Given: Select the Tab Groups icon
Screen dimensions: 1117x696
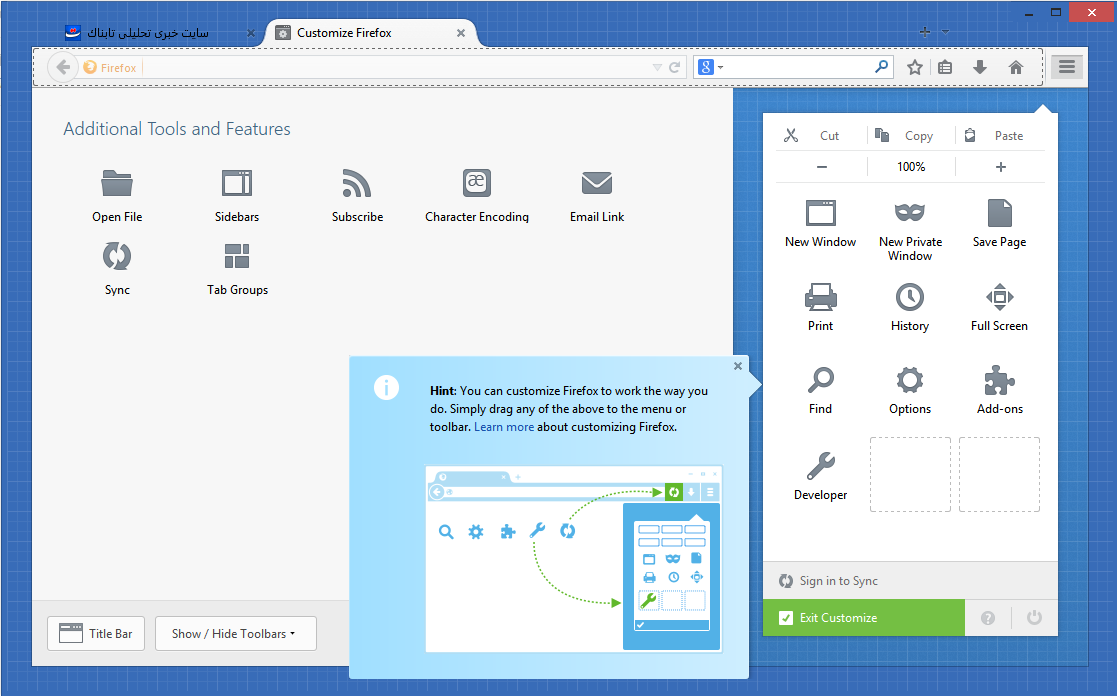Looking at the screenshot, I should point(237,256).
